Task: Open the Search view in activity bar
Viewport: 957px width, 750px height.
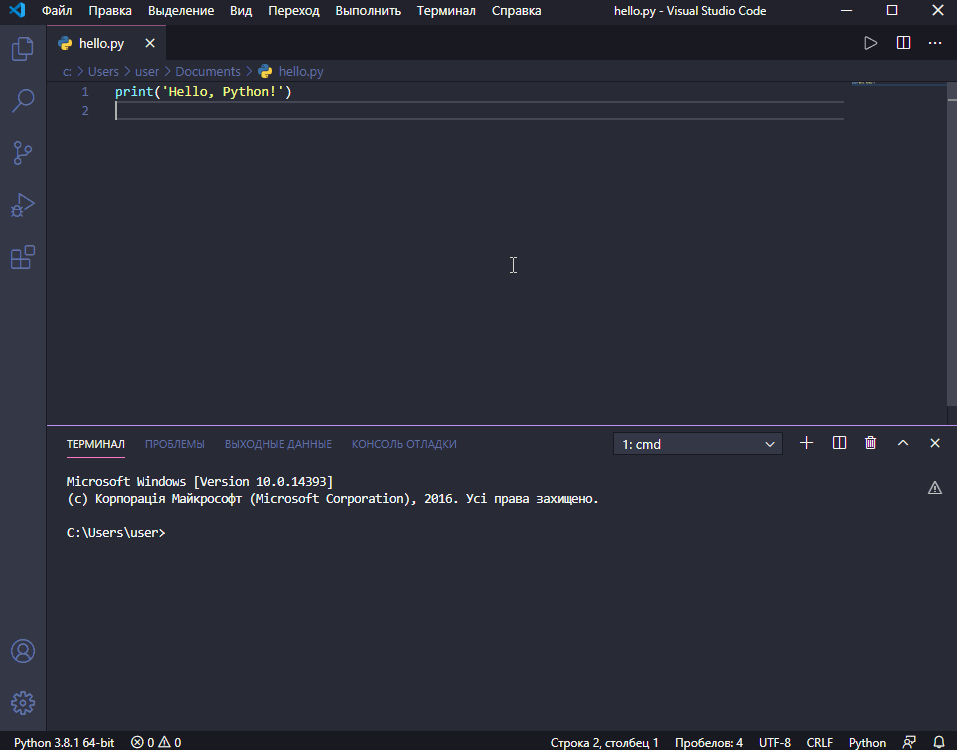Action: (x=22, y=101)
